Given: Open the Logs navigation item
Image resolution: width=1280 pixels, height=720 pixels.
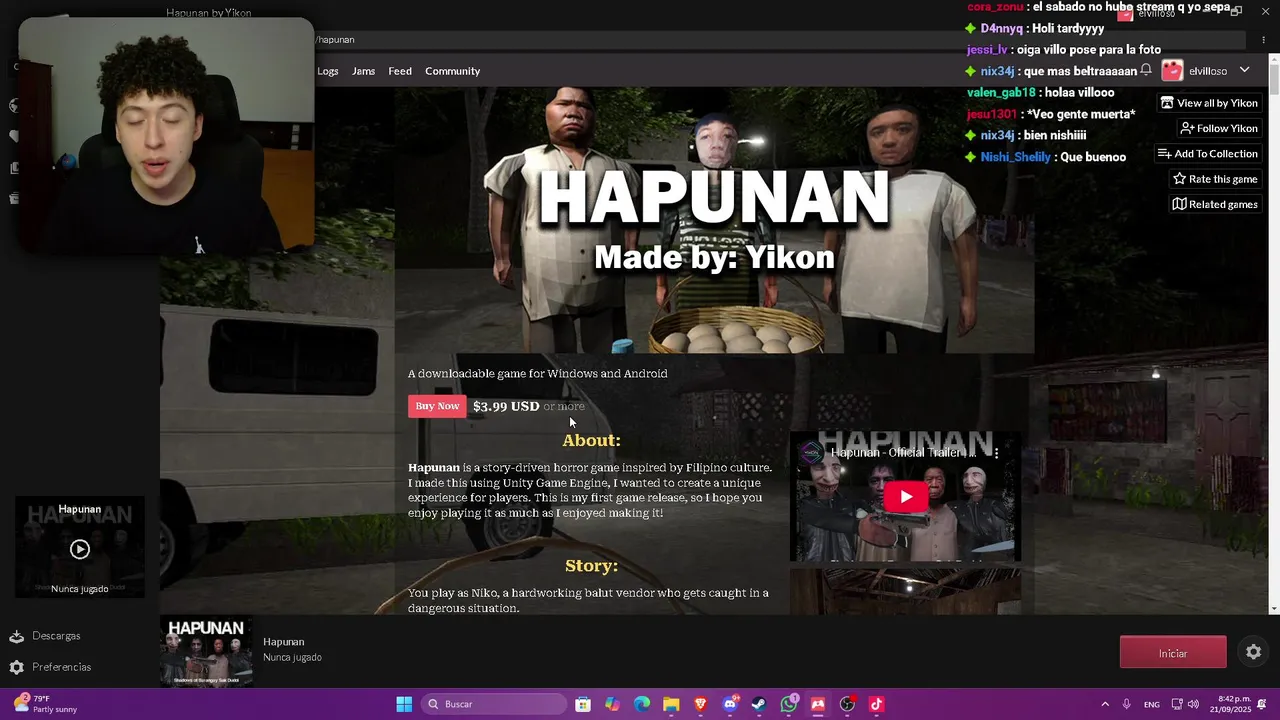Looking at the screenshot, I should point(328,71).
